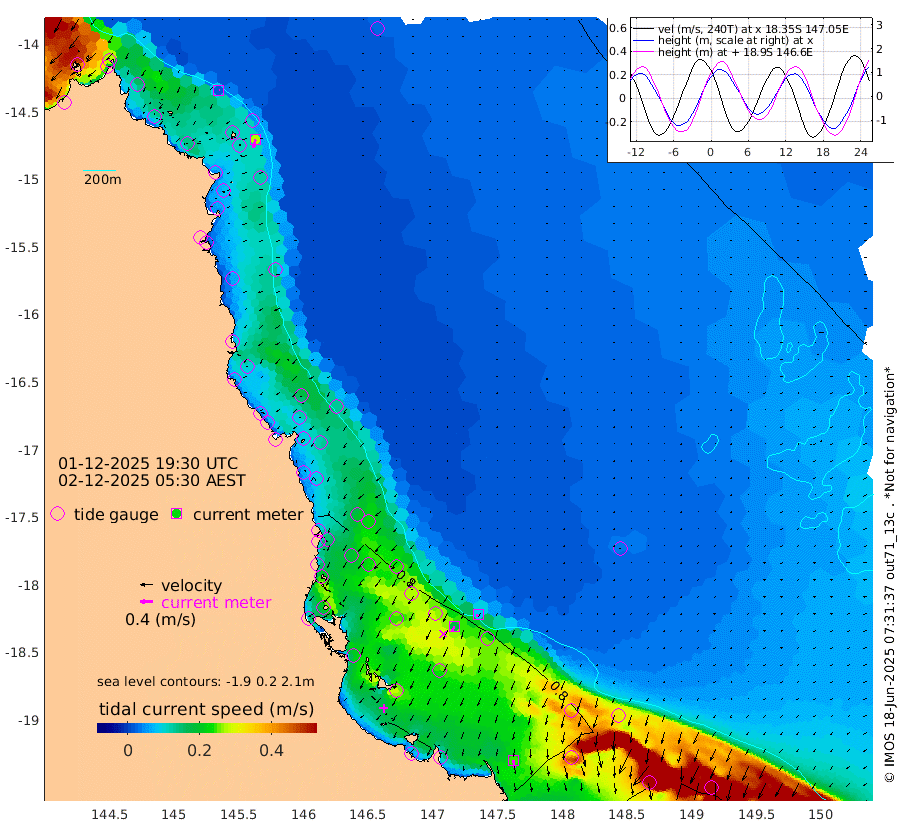Click inside the inset time-series plot
The height and width of the screenshot is (834, 900).
click(x=751, y=79)
